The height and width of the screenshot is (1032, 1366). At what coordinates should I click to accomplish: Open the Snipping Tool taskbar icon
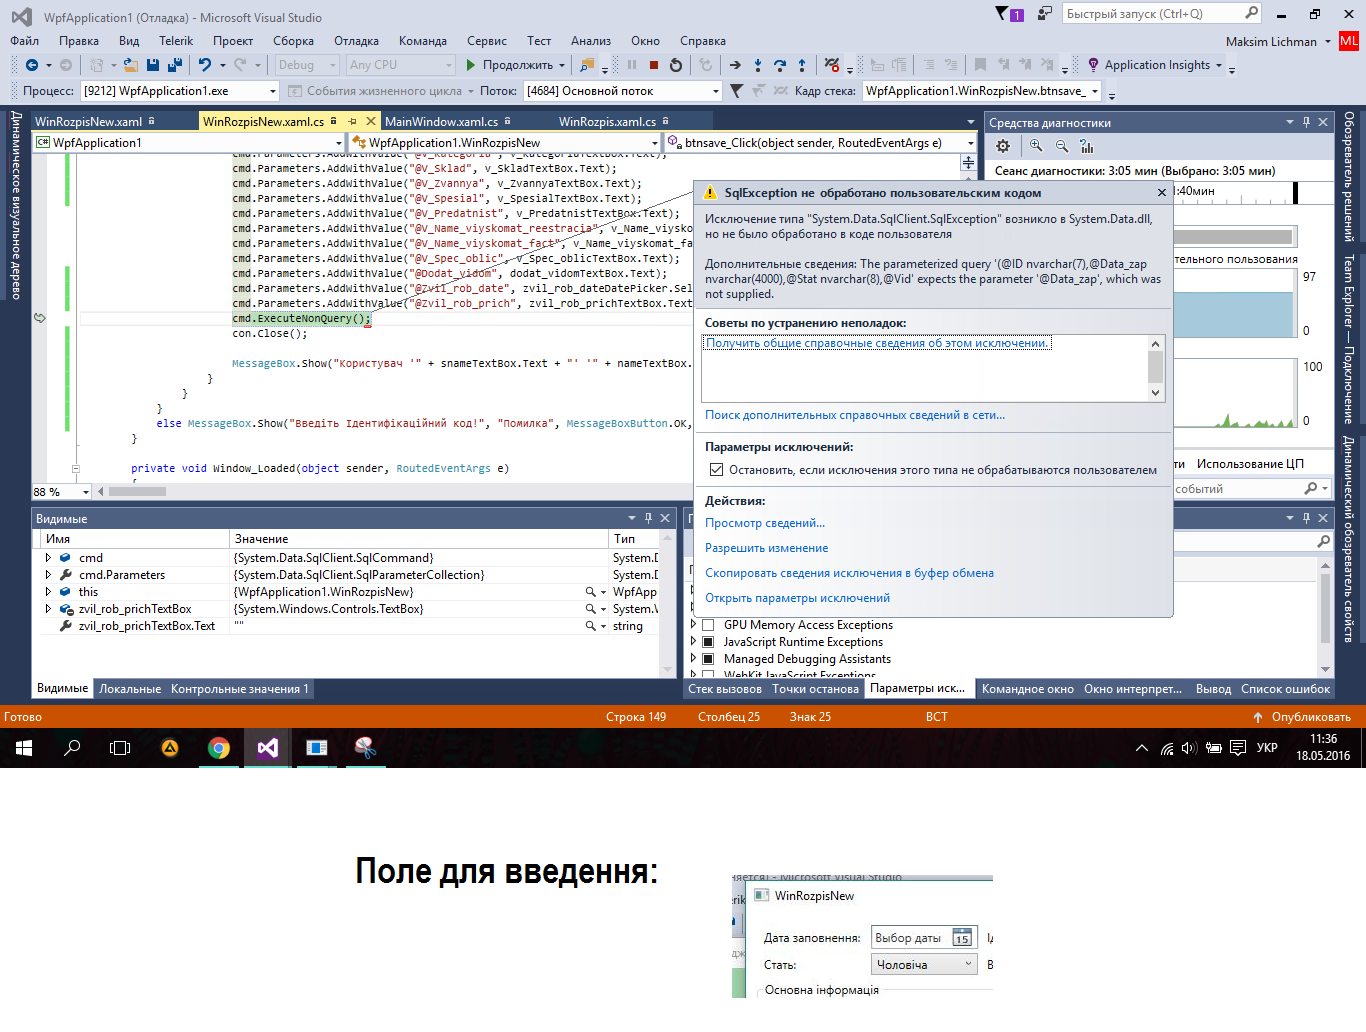(365, 748)
